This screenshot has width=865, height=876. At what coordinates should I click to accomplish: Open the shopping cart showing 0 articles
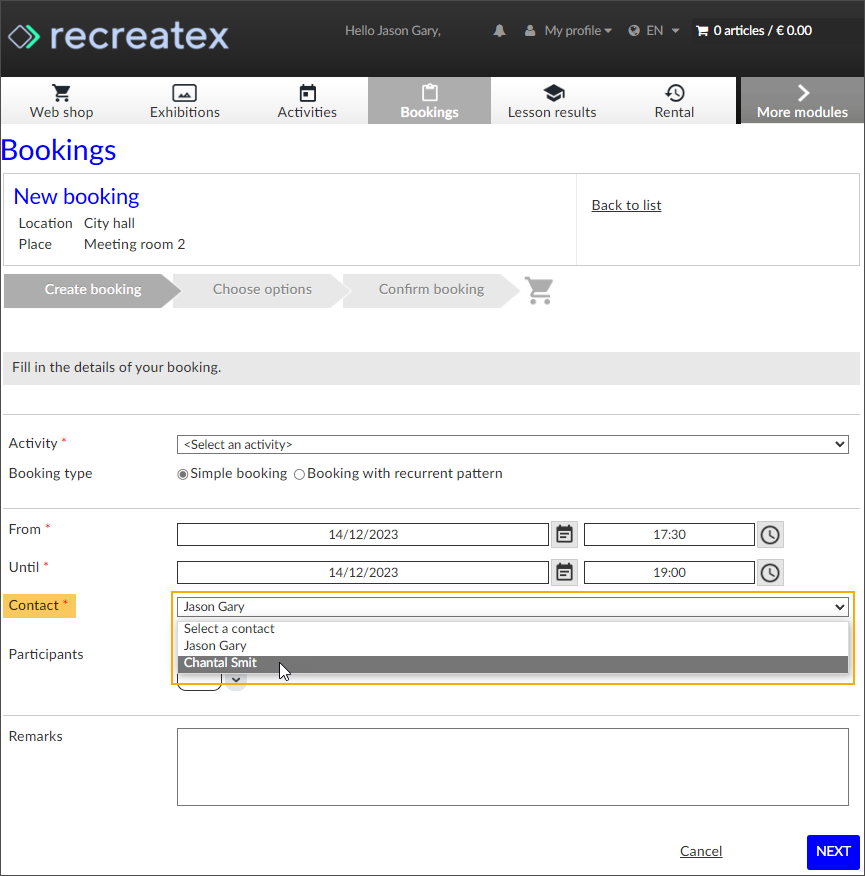pos(753,30)
